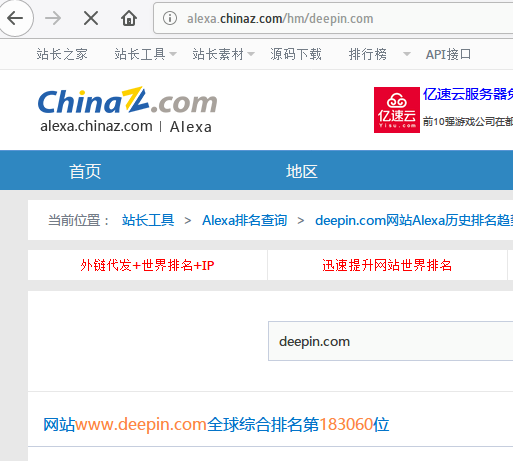Click the ChinaZ.com logo
This screenshot has height=461, width=513.
tap(128, 109)
